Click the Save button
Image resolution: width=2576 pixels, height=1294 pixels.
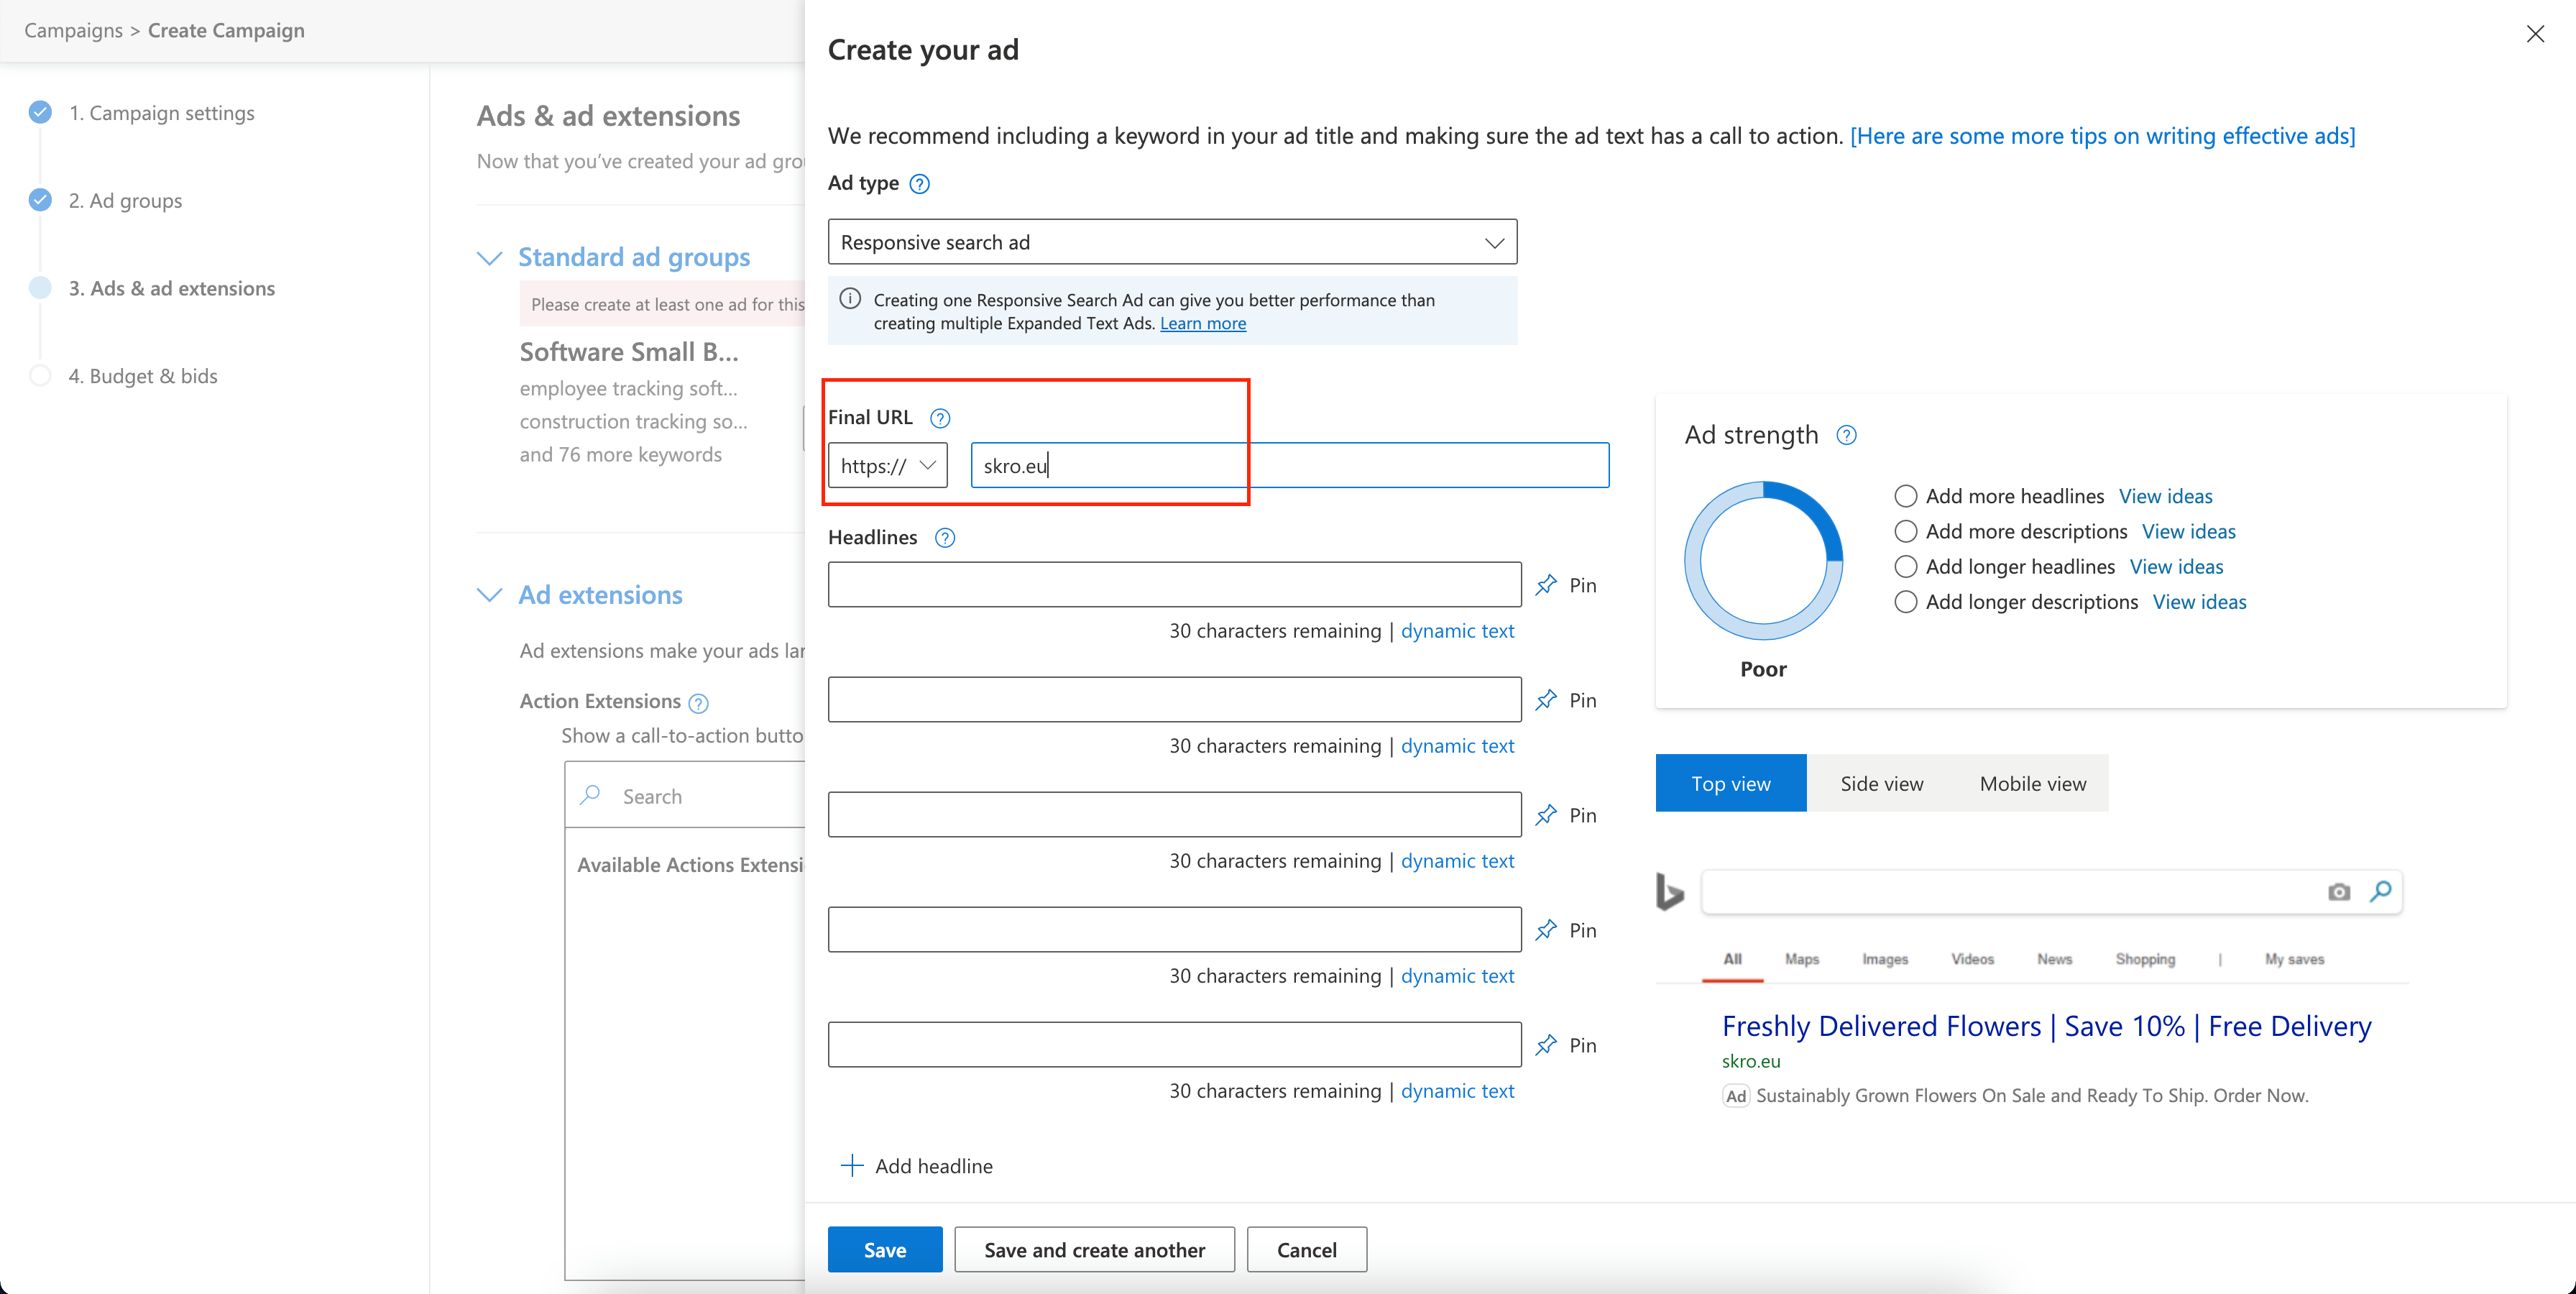tap(885, 1249)
